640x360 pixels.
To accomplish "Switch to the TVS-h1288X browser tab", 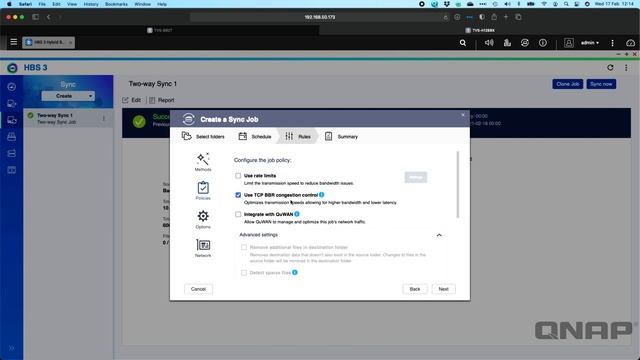I will (480, 30).
